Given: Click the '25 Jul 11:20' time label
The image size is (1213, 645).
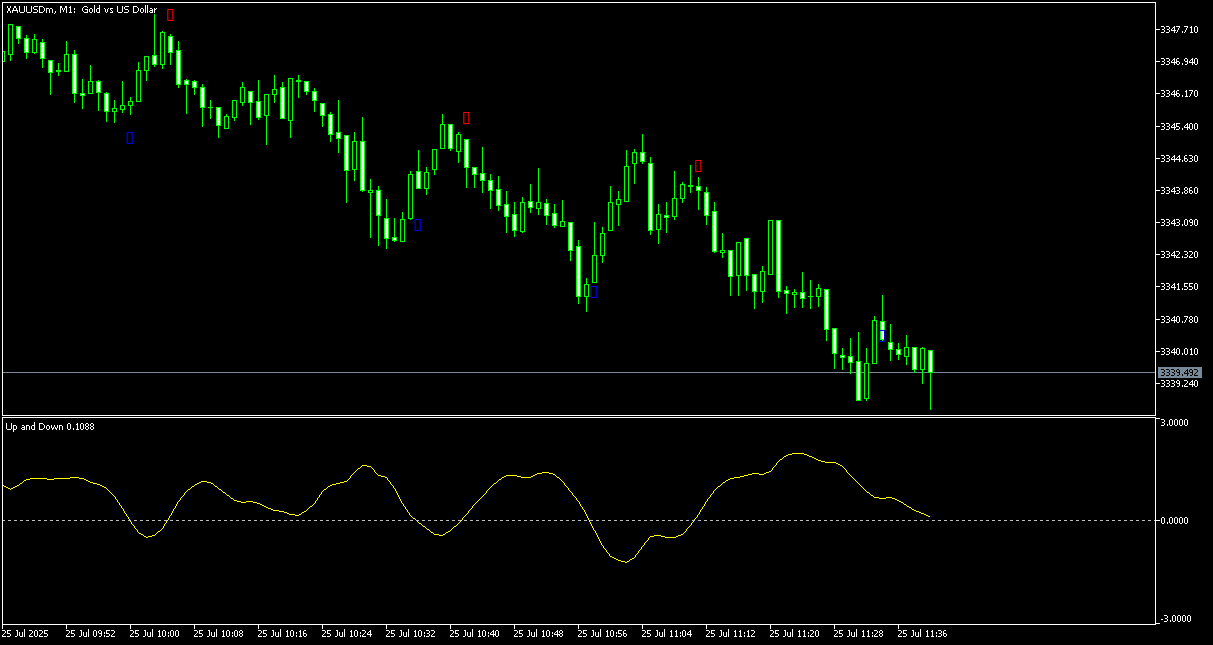Looking at the screenshot, I should pyautogui.click(x=795, y=634).
